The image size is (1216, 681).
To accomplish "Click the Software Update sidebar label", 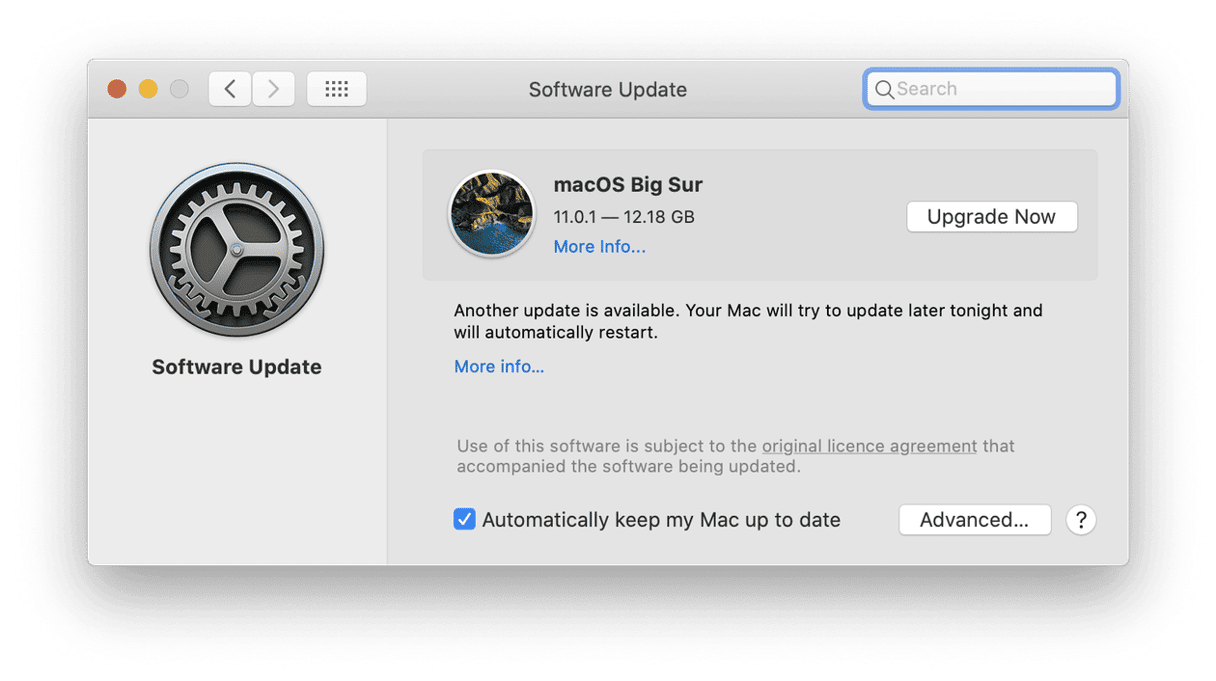I will (x=236, y=367).
